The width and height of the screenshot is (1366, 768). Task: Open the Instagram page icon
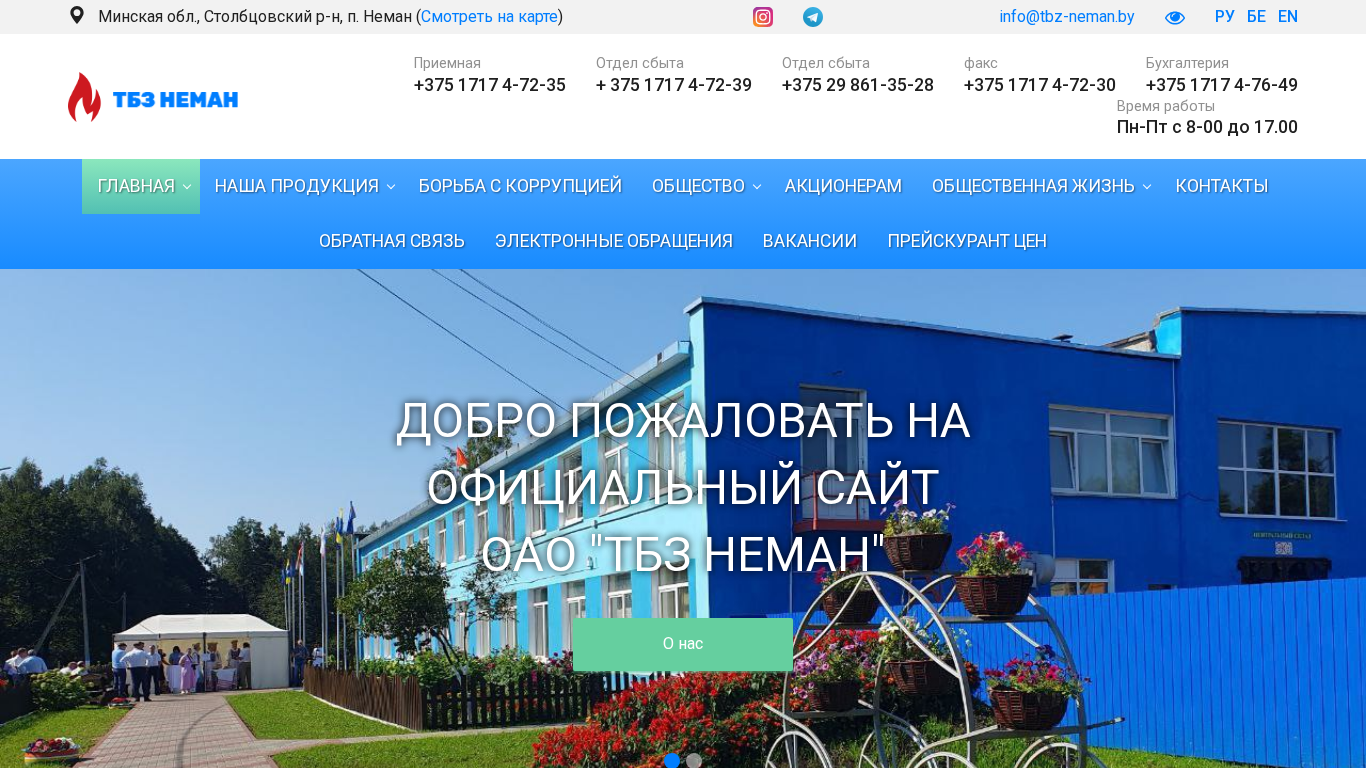tap(763, 17)
